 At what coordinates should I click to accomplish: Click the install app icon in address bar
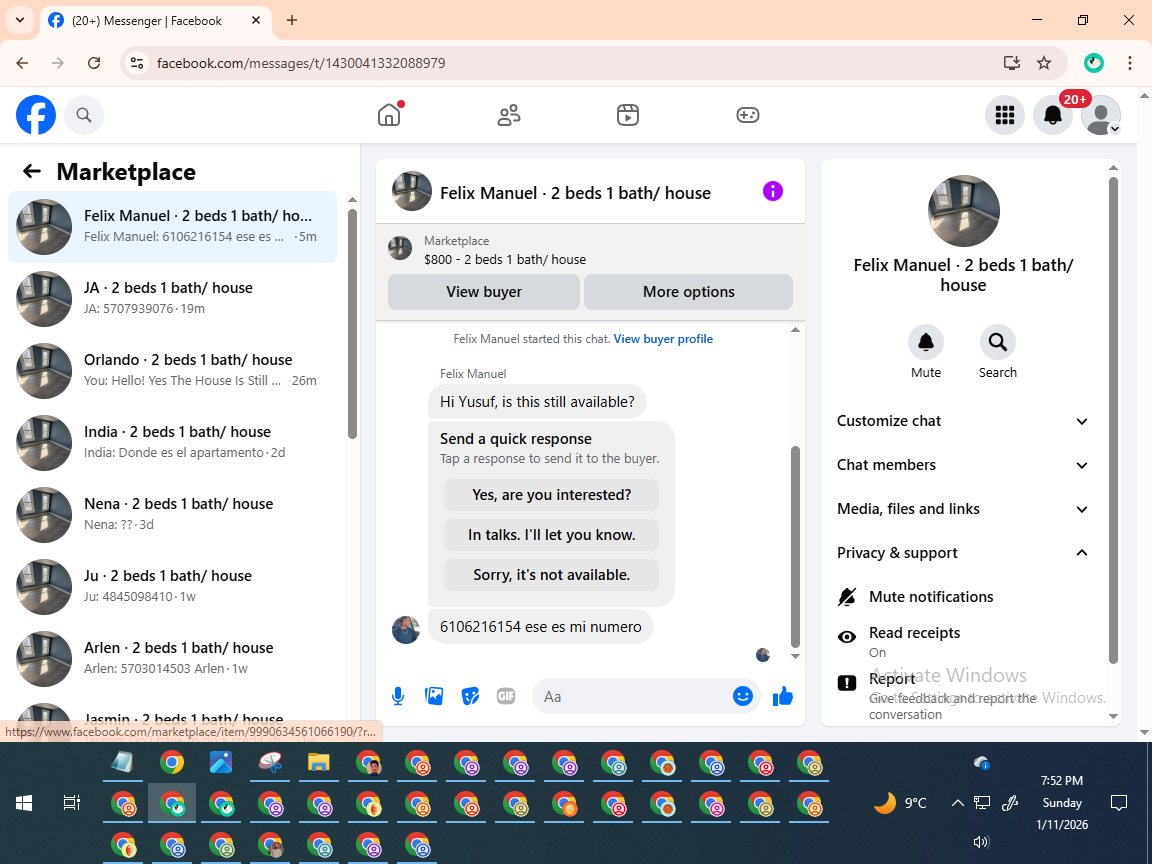point(1012,63)
